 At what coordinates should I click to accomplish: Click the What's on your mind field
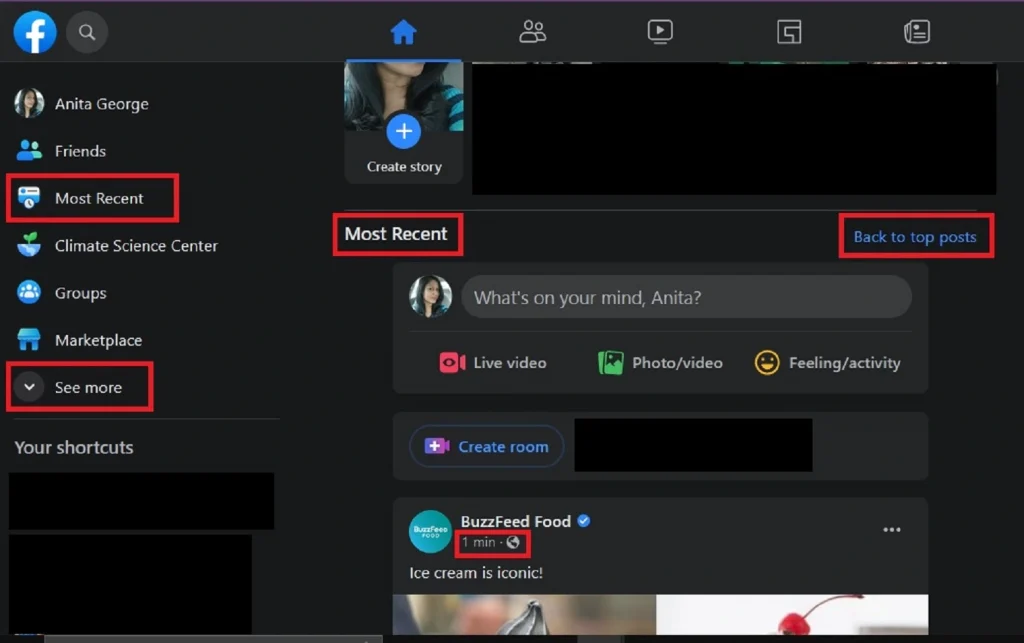[x=686, y=297]
